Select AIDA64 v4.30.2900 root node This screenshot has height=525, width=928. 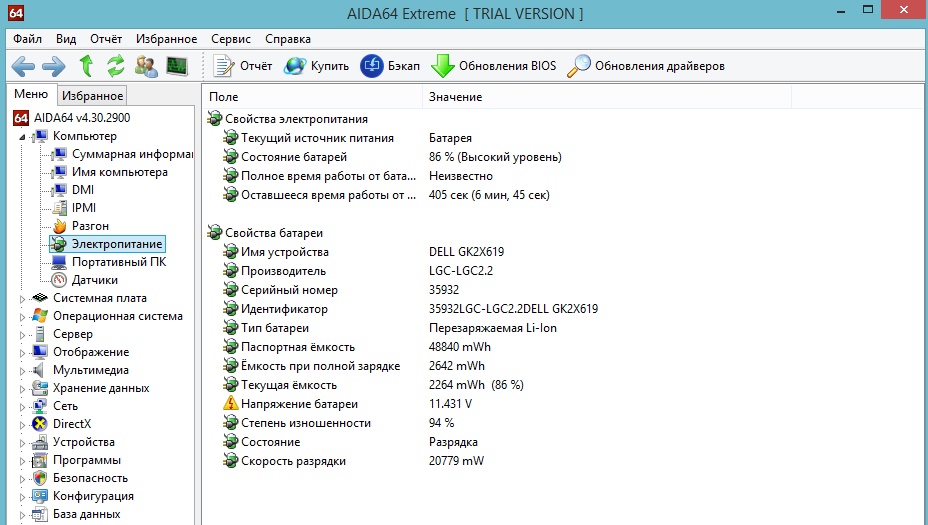(82, 118)
